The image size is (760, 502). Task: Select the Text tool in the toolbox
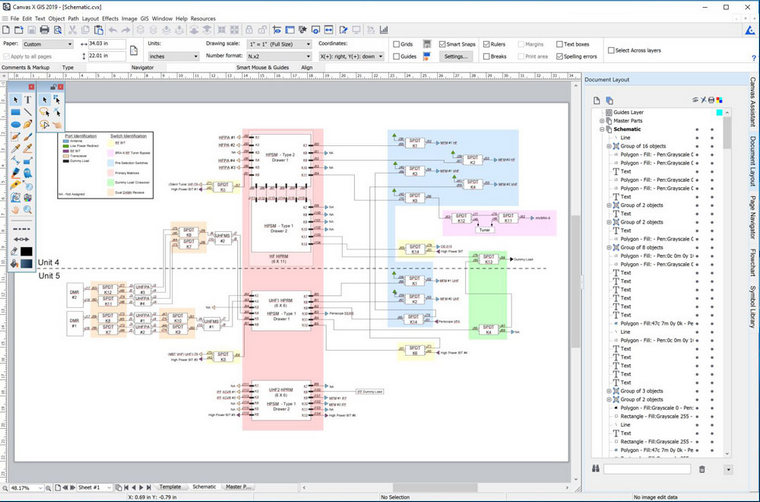pos(28,100)
